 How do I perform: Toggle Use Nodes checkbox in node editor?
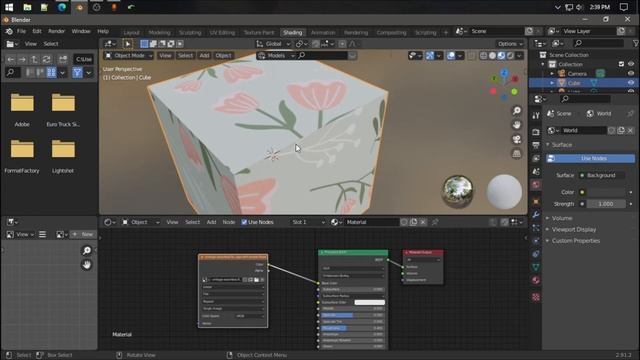tap(244, 222)
